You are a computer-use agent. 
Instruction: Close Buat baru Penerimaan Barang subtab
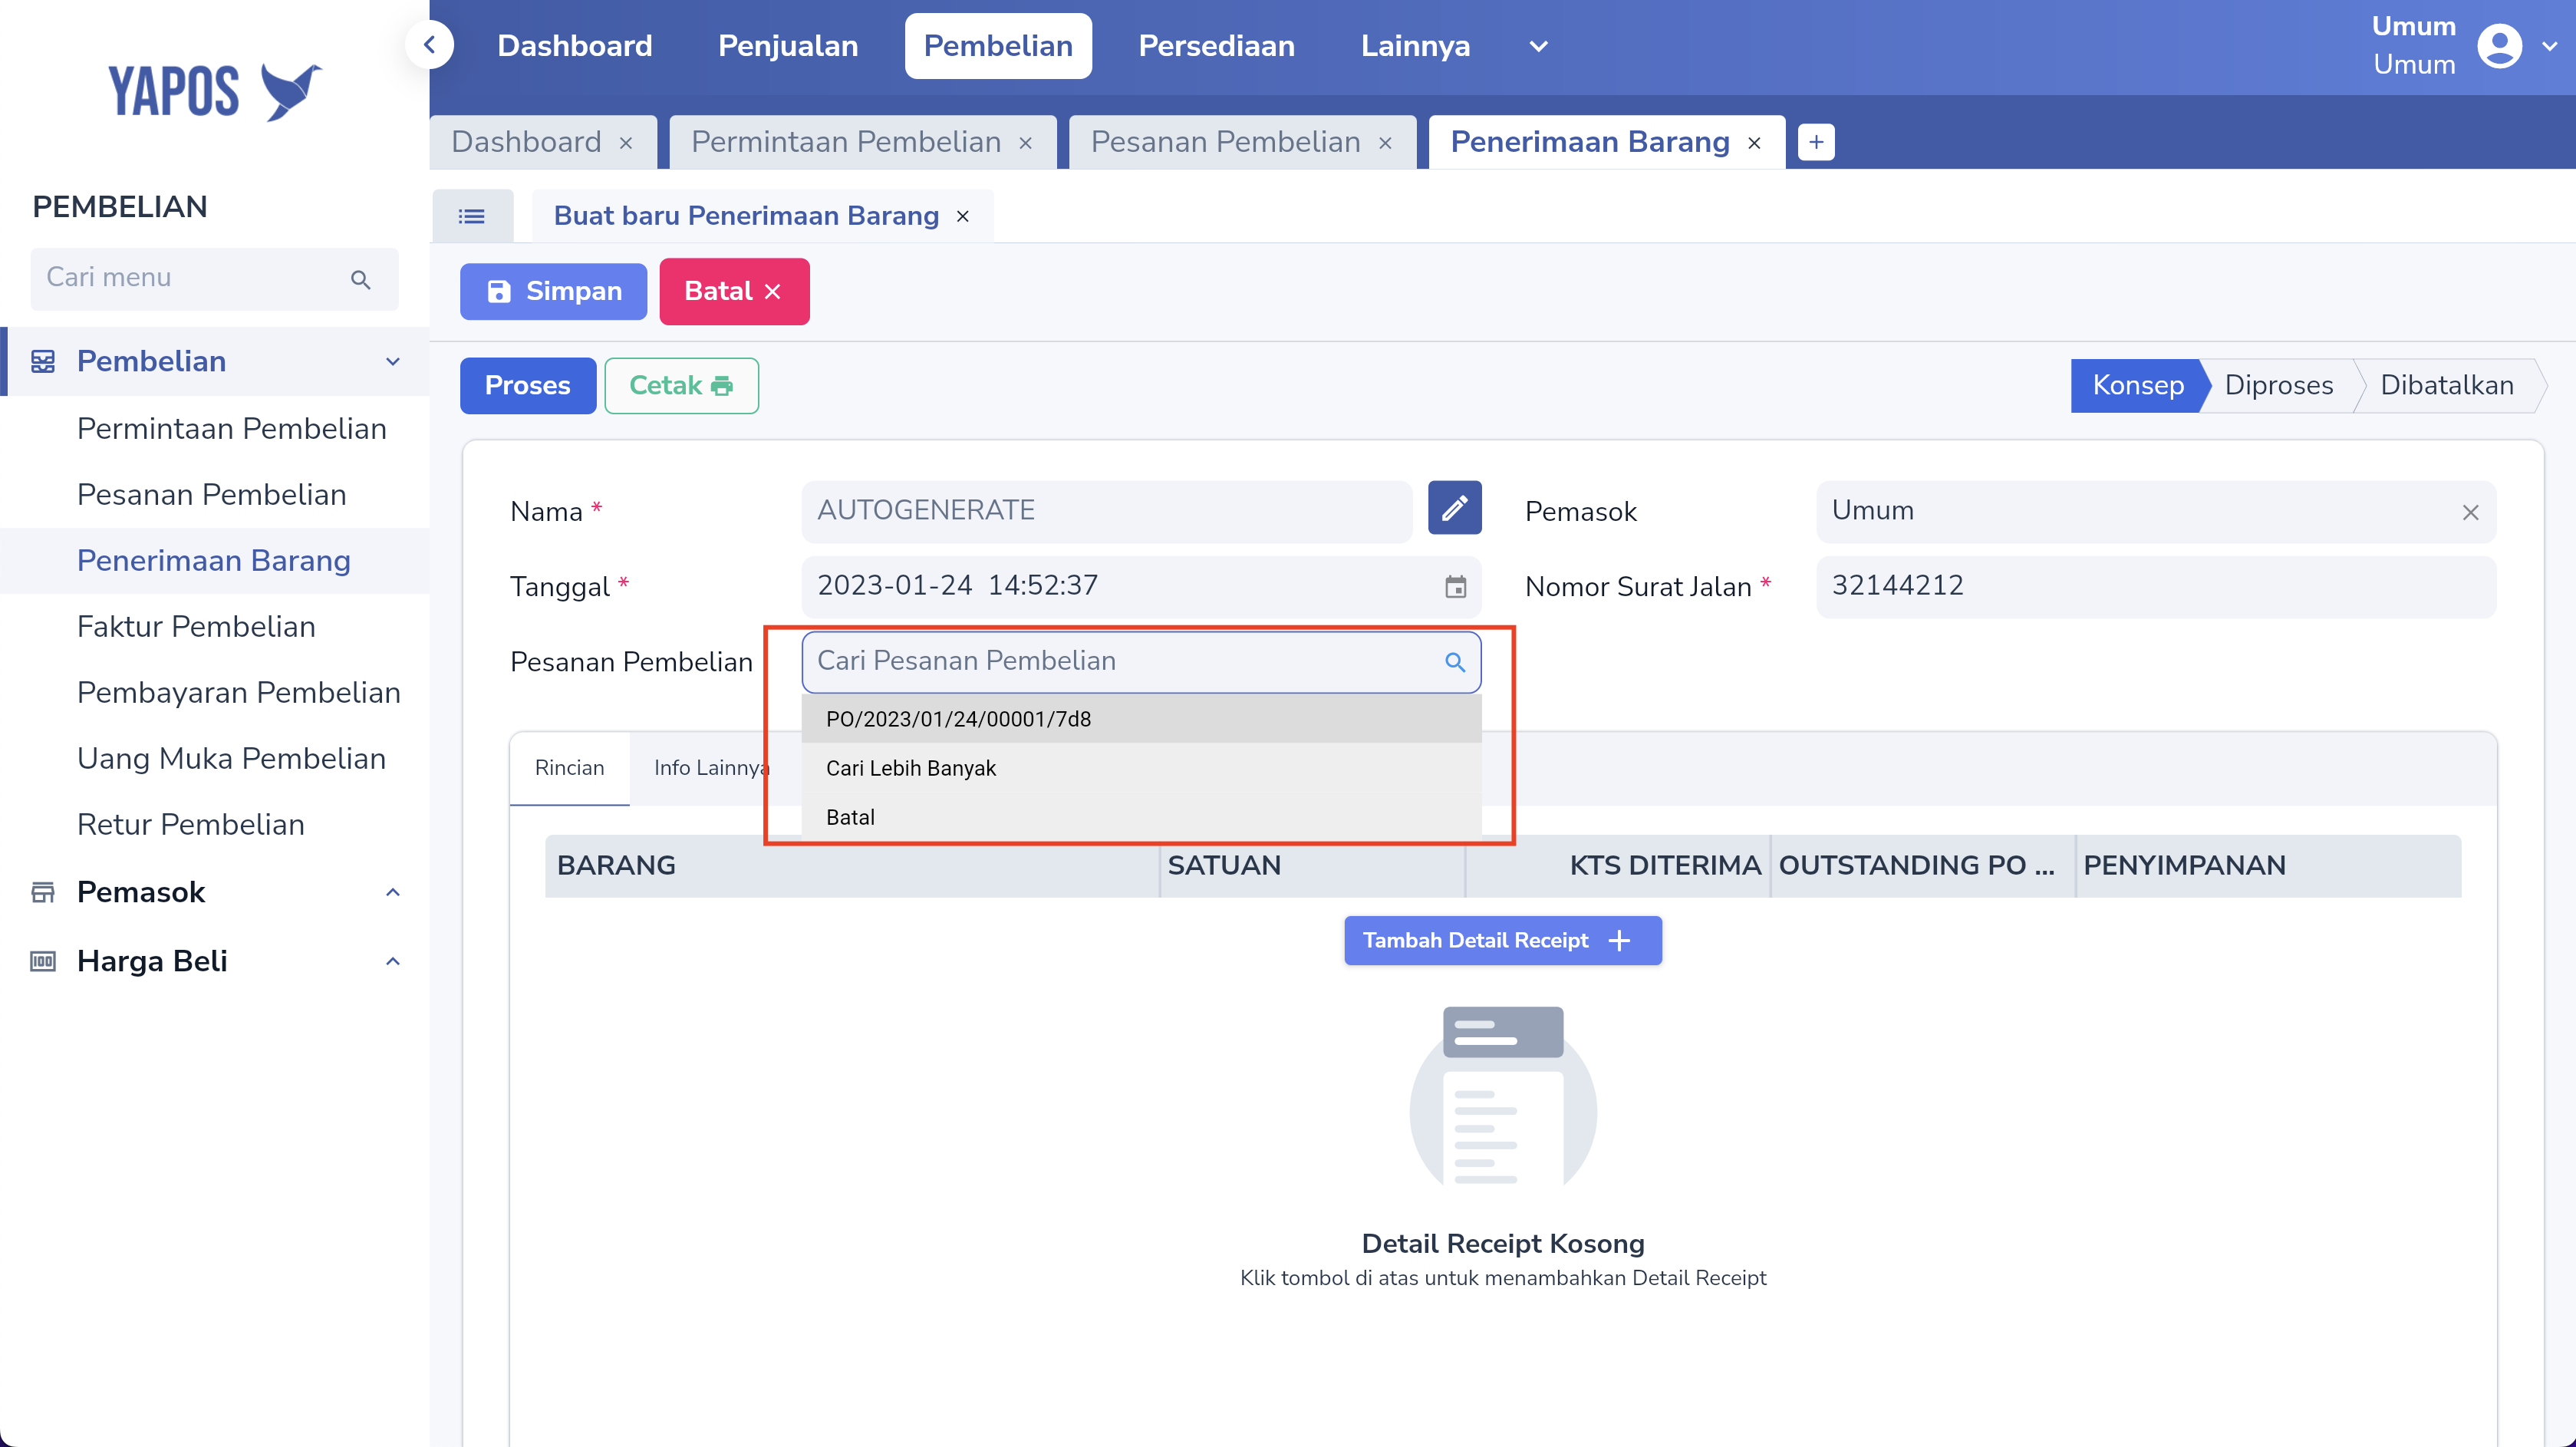[963, 216]
